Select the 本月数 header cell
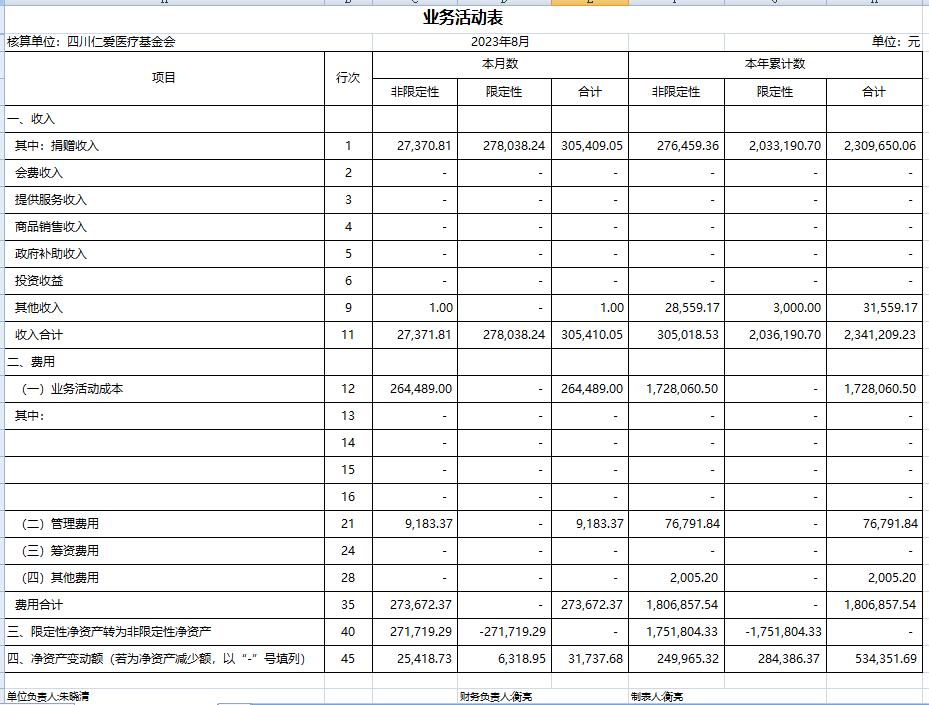929x705 pixels. (500, 64)
